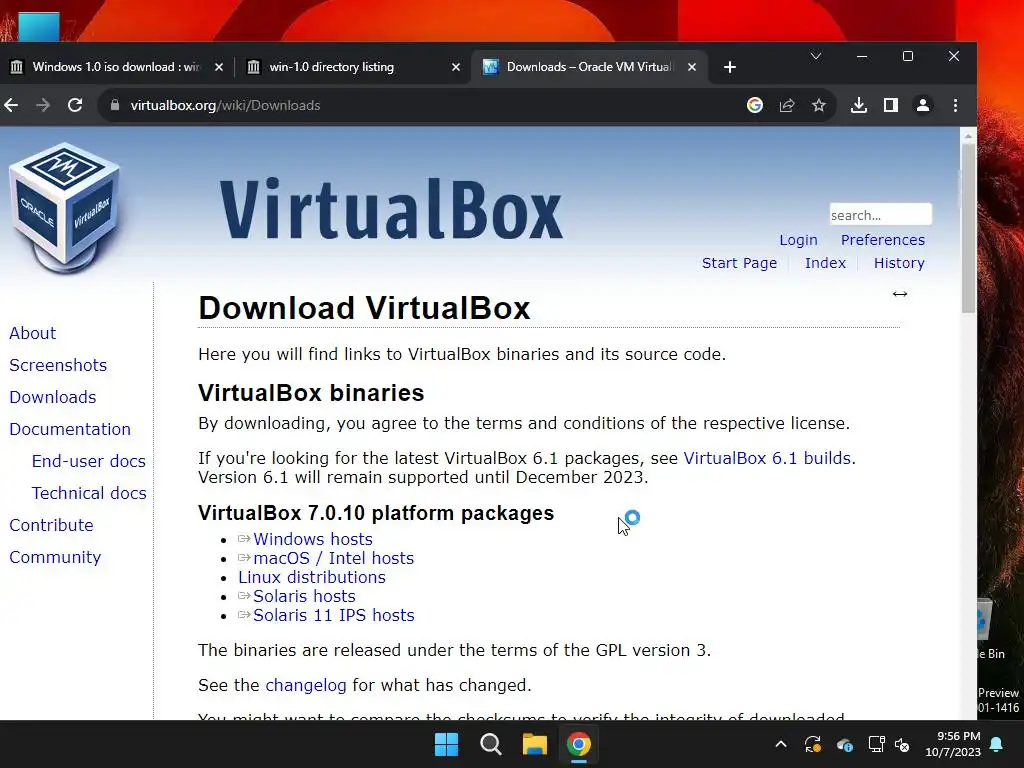Download the Windows hosts package
This screenshot has height=768, width=1024.
(313, 539)
